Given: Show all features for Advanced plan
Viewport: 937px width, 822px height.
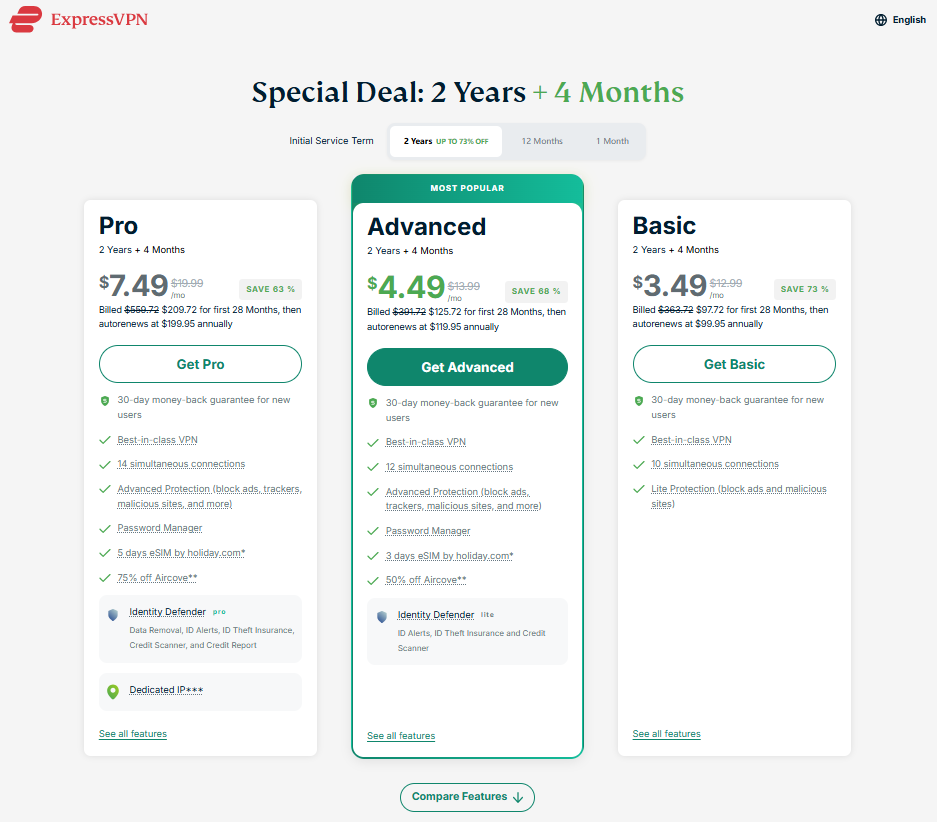Looking at the screenshot, I should [x=401, y=736].
